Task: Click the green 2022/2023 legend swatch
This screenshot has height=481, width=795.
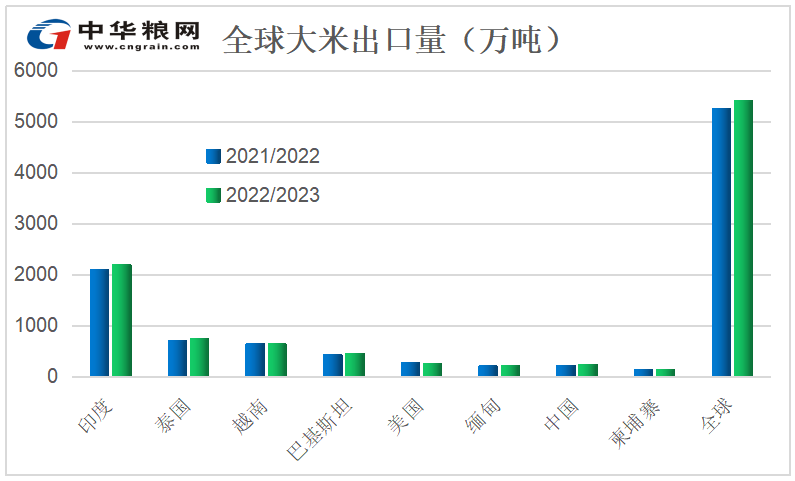Action: pos(213,195)
